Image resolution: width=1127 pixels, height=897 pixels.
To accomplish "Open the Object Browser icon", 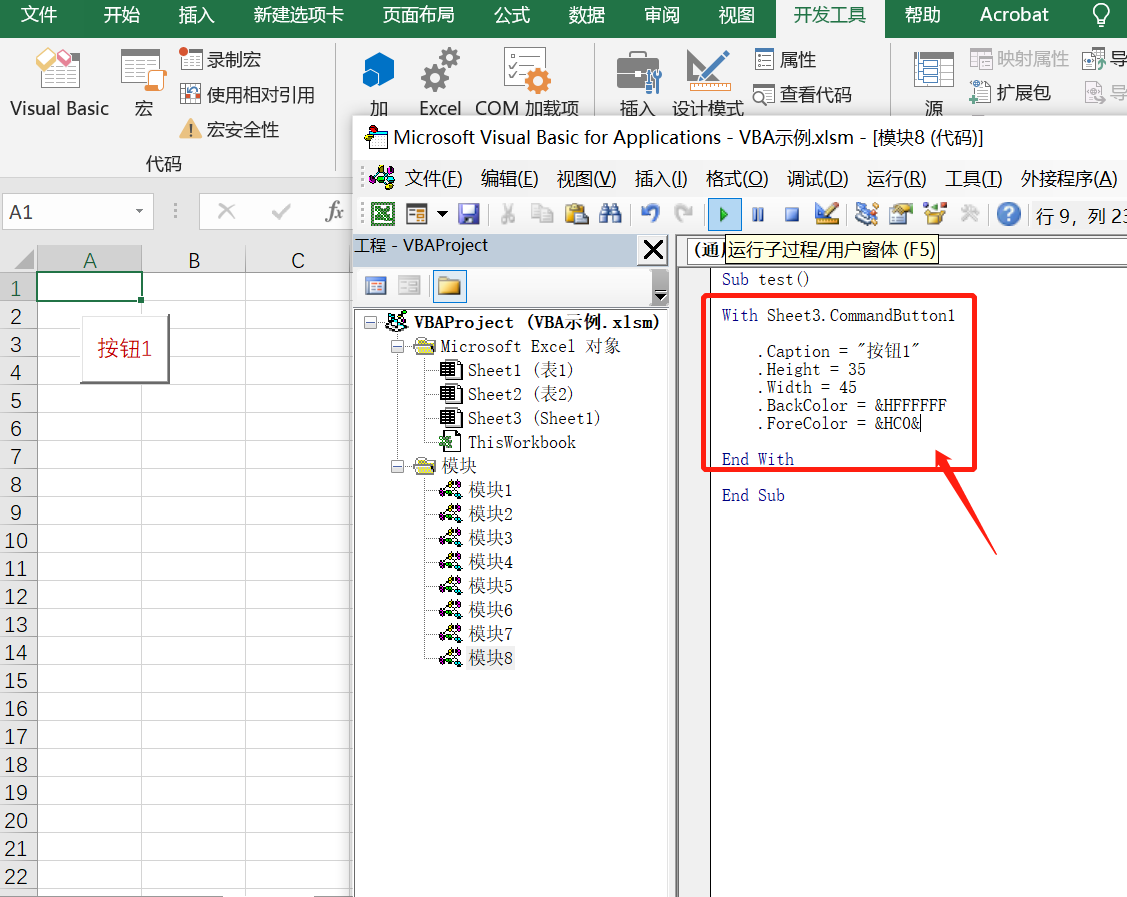I will [933, 213].
